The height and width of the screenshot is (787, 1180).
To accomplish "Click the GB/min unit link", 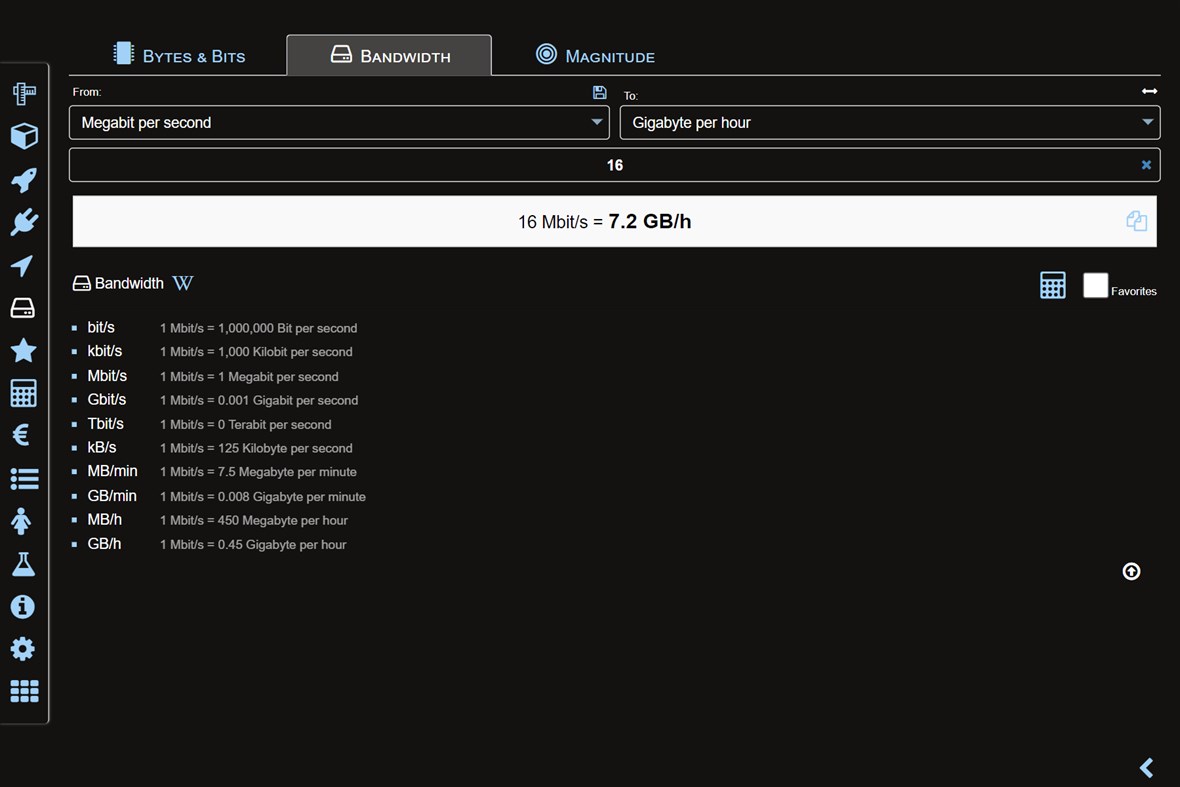I will tap(112, 496).
